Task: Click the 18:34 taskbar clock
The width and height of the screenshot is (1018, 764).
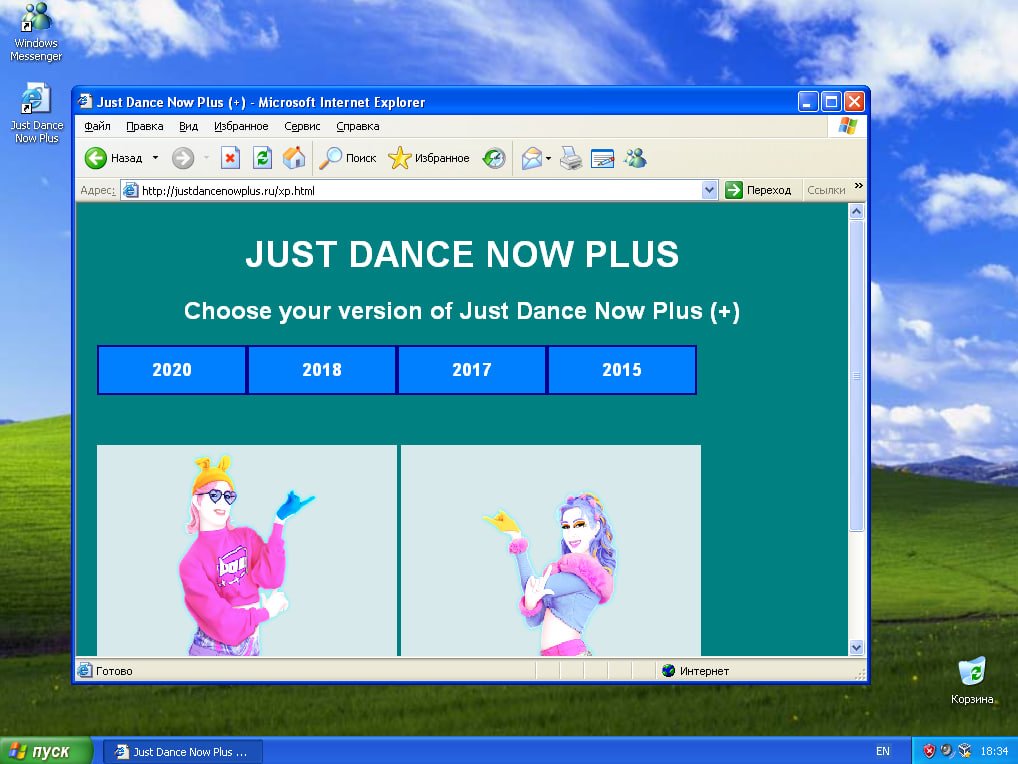Action: coord(994,751)
